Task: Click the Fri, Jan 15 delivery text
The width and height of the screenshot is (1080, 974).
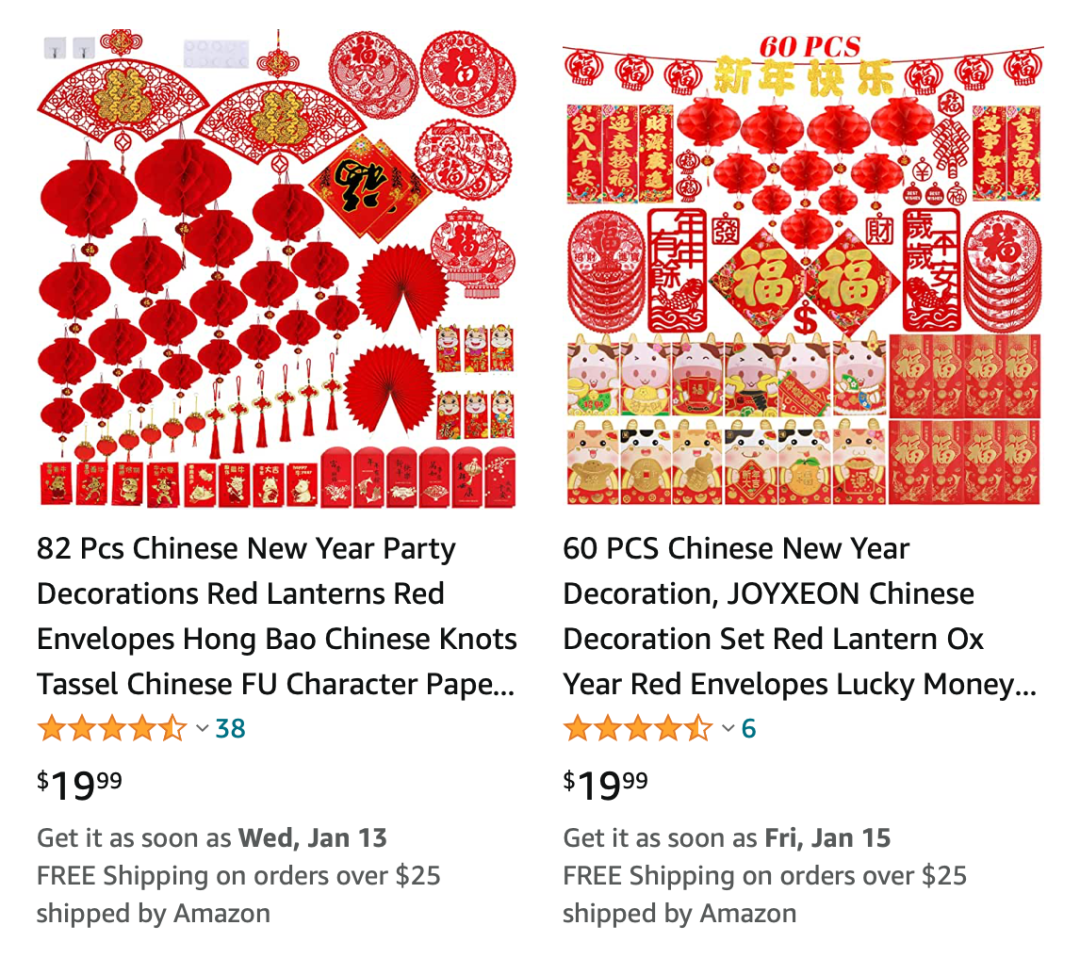Action: point(828,838)
